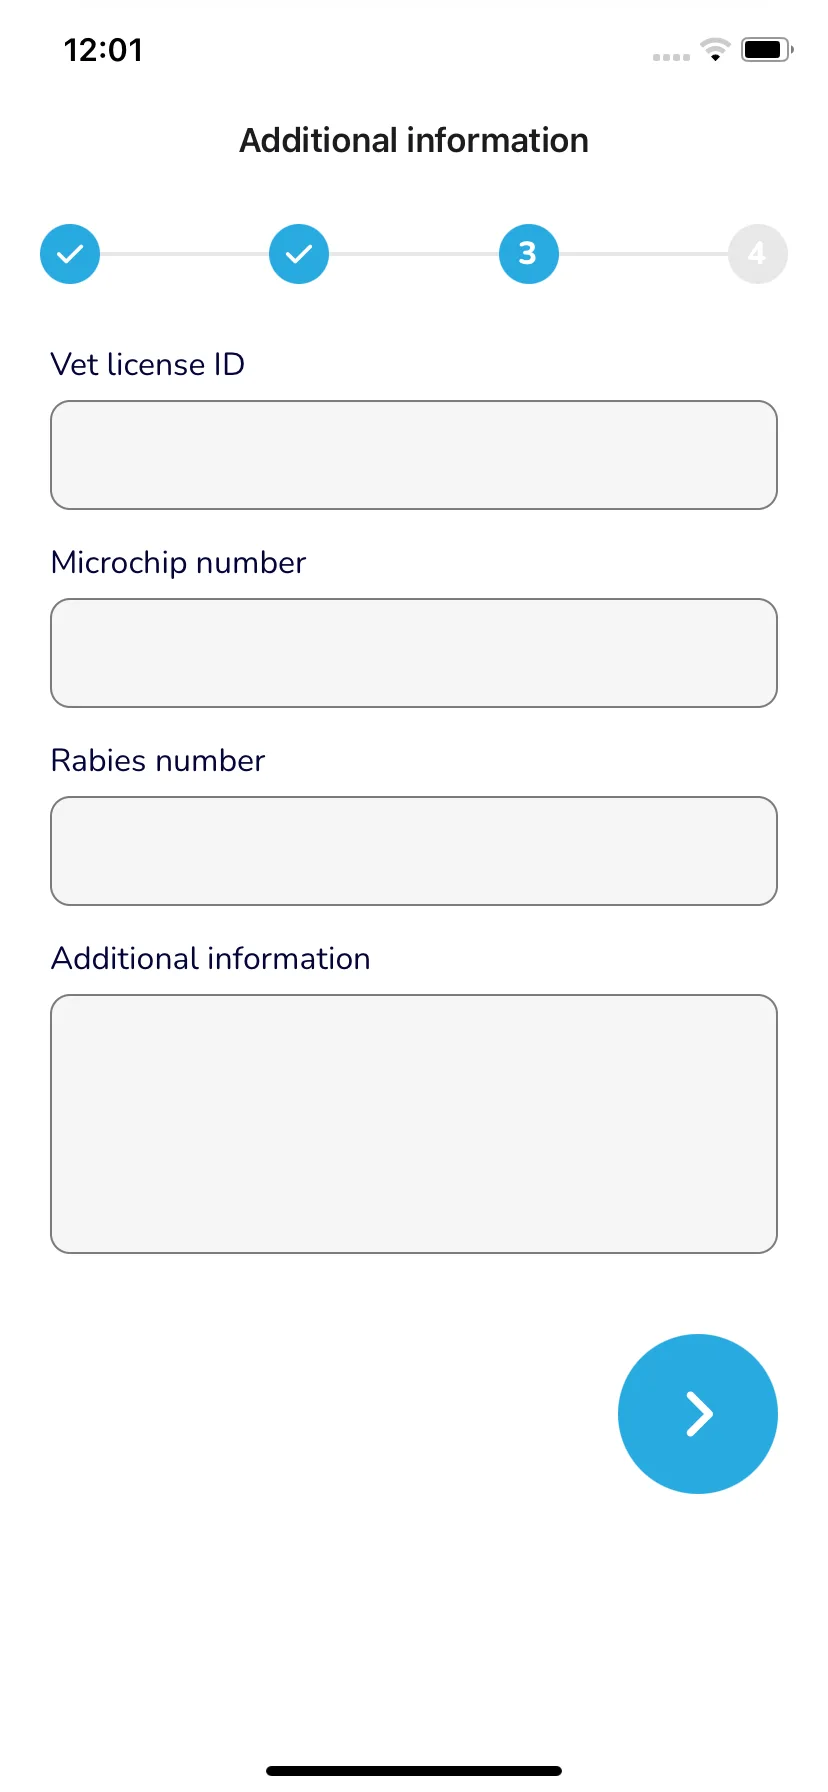
Task: Tap the "Rabies number" label
Action: tap(158, 761)
